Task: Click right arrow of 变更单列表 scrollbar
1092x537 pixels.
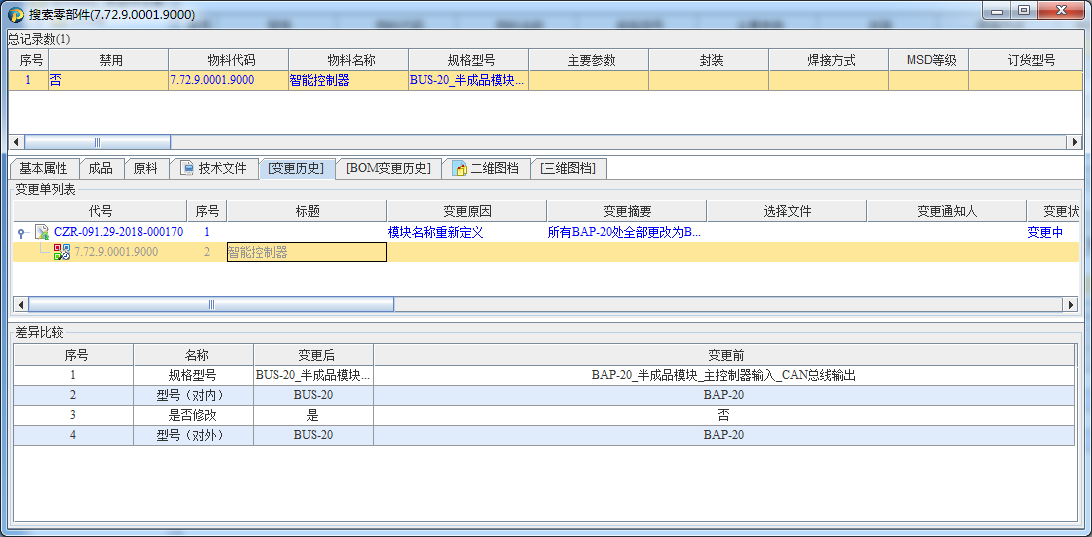Action: pyautogui.click(x=1070, y=304)
